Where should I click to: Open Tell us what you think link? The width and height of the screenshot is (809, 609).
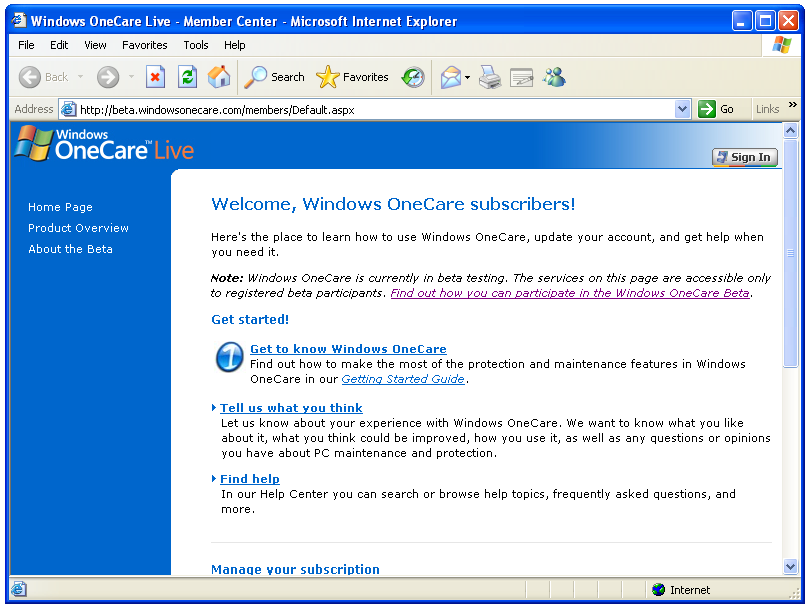click(291, 408)
